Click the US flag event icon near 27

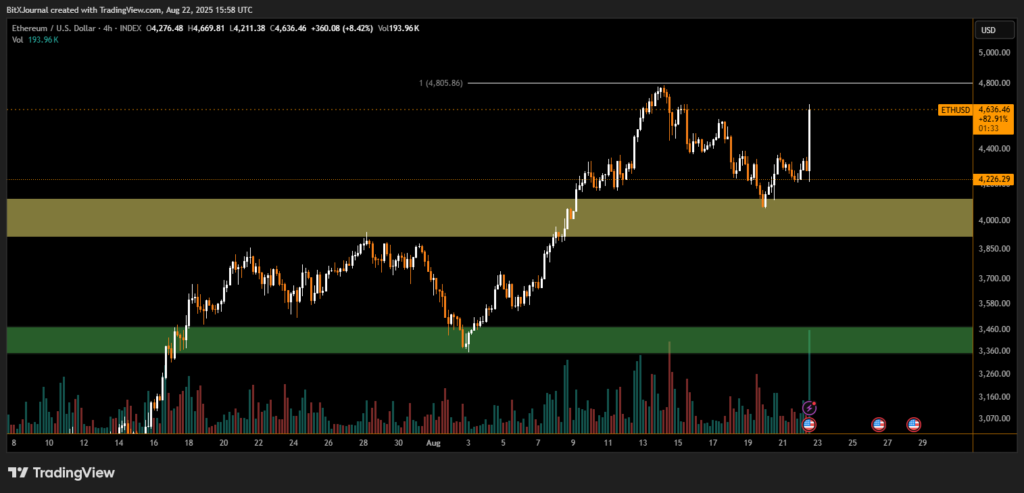(878, 425)
